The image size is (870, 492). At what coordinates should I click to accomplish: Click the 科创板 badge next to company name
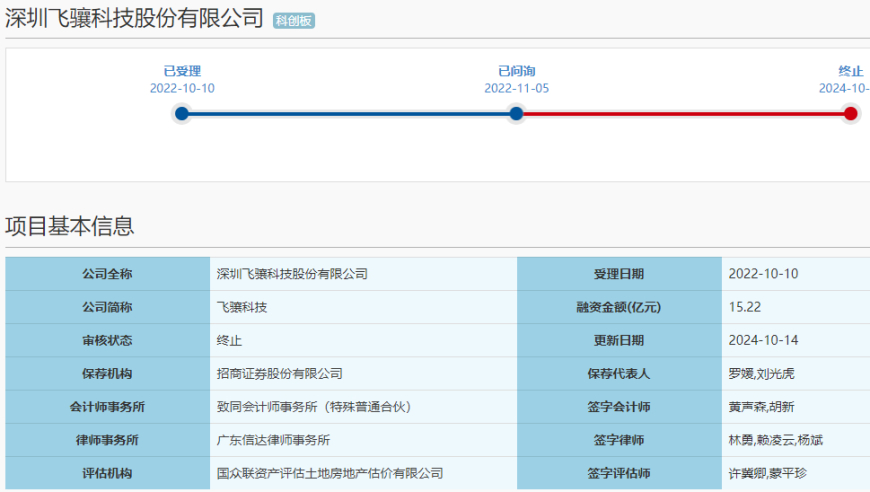click(294, 21)
